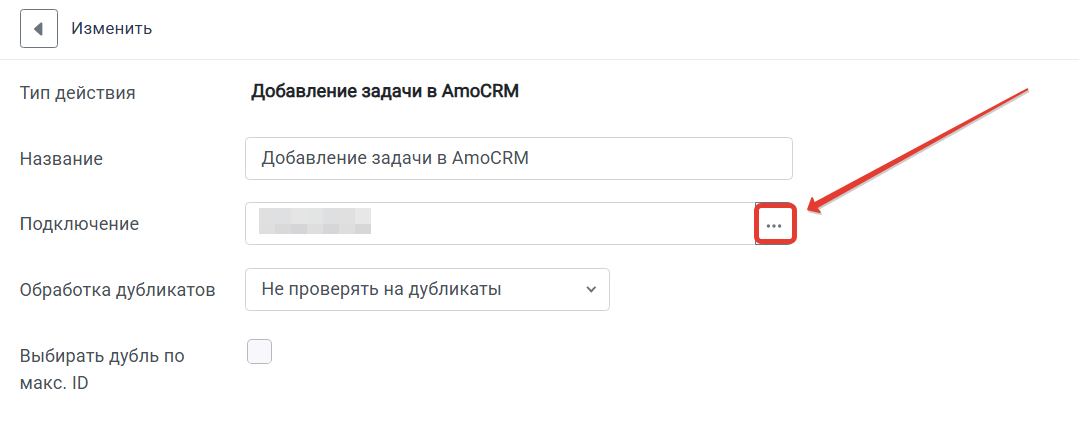Select the bold 'Добавление задачи в AmoCRM' action type

point(385,92)
